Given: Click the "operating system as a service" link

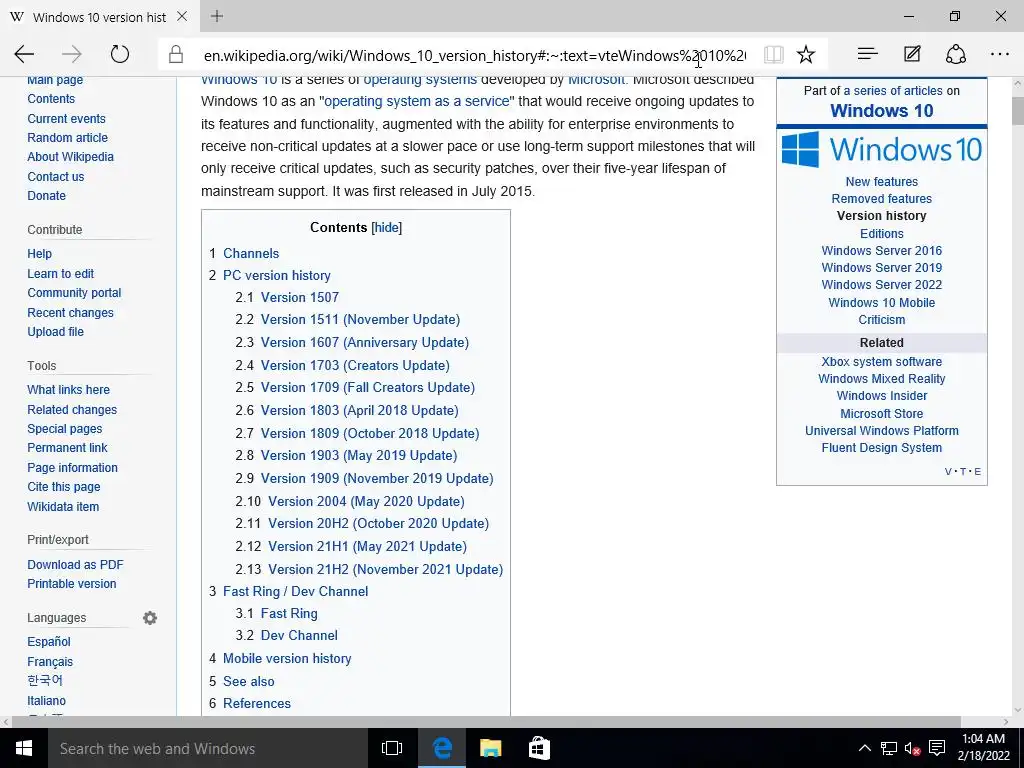Looking at the screenshot, I should (417, 101).
